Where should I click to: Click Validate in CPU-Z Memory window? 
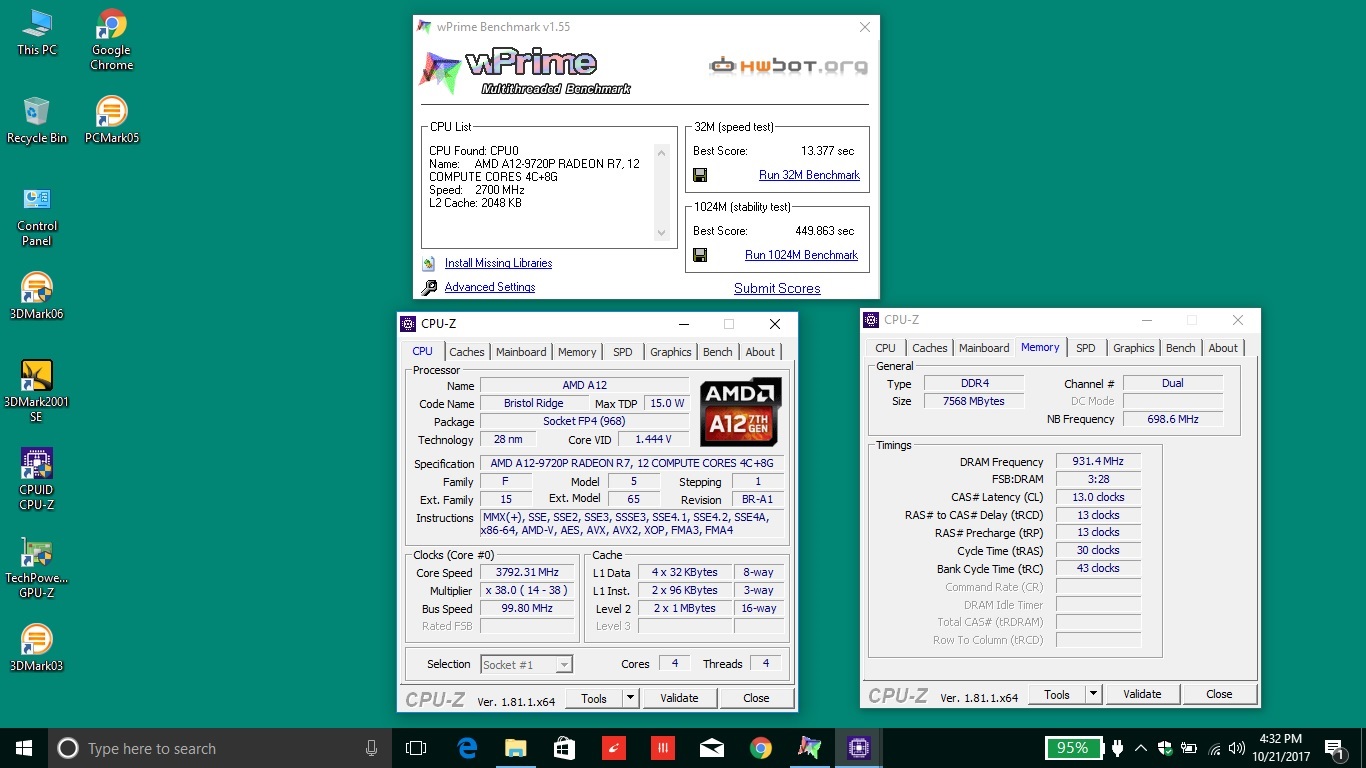pos(1142,694)
